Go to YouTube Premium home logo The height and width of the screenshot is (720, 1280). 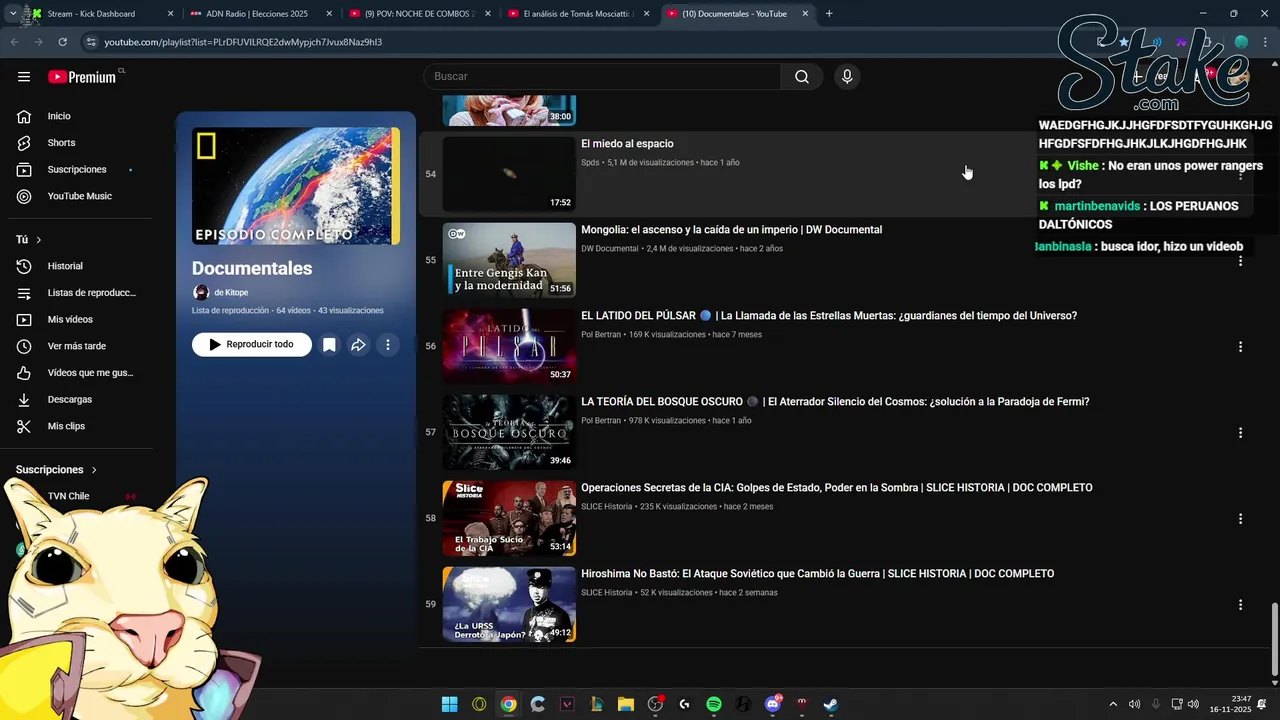tap(82, 77)
